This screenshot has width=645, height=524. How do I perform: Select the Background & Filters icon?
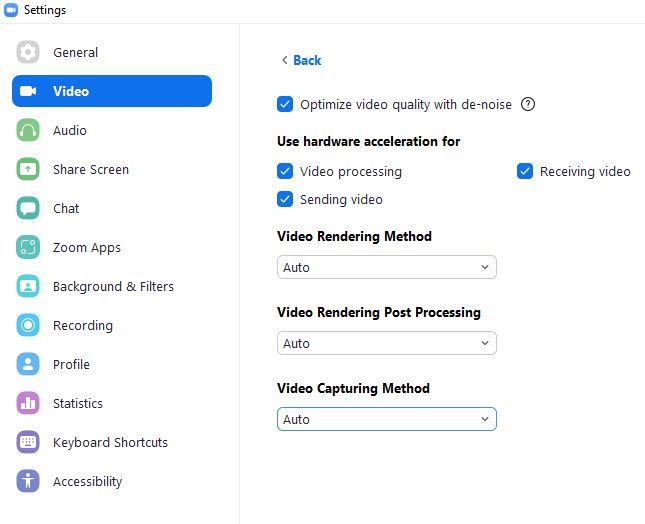pyautogui.click(x=28, y=286)
